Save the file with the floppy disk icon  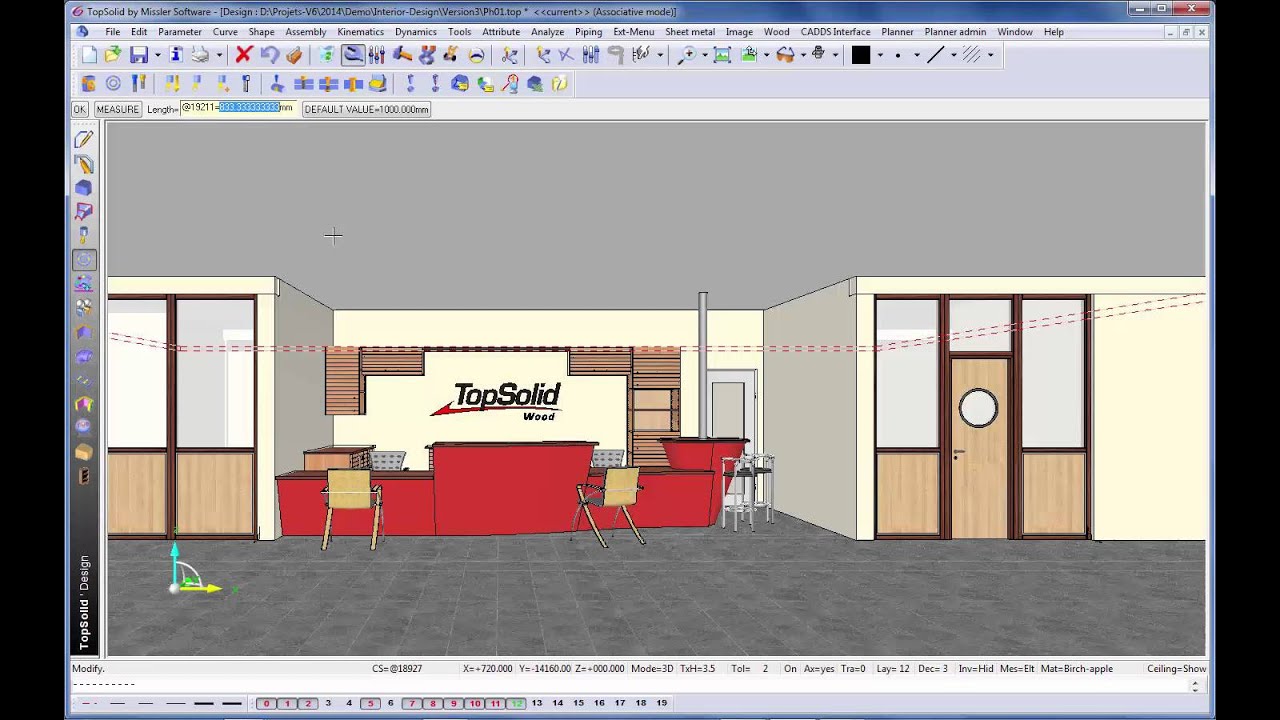[x=139, y=55]
